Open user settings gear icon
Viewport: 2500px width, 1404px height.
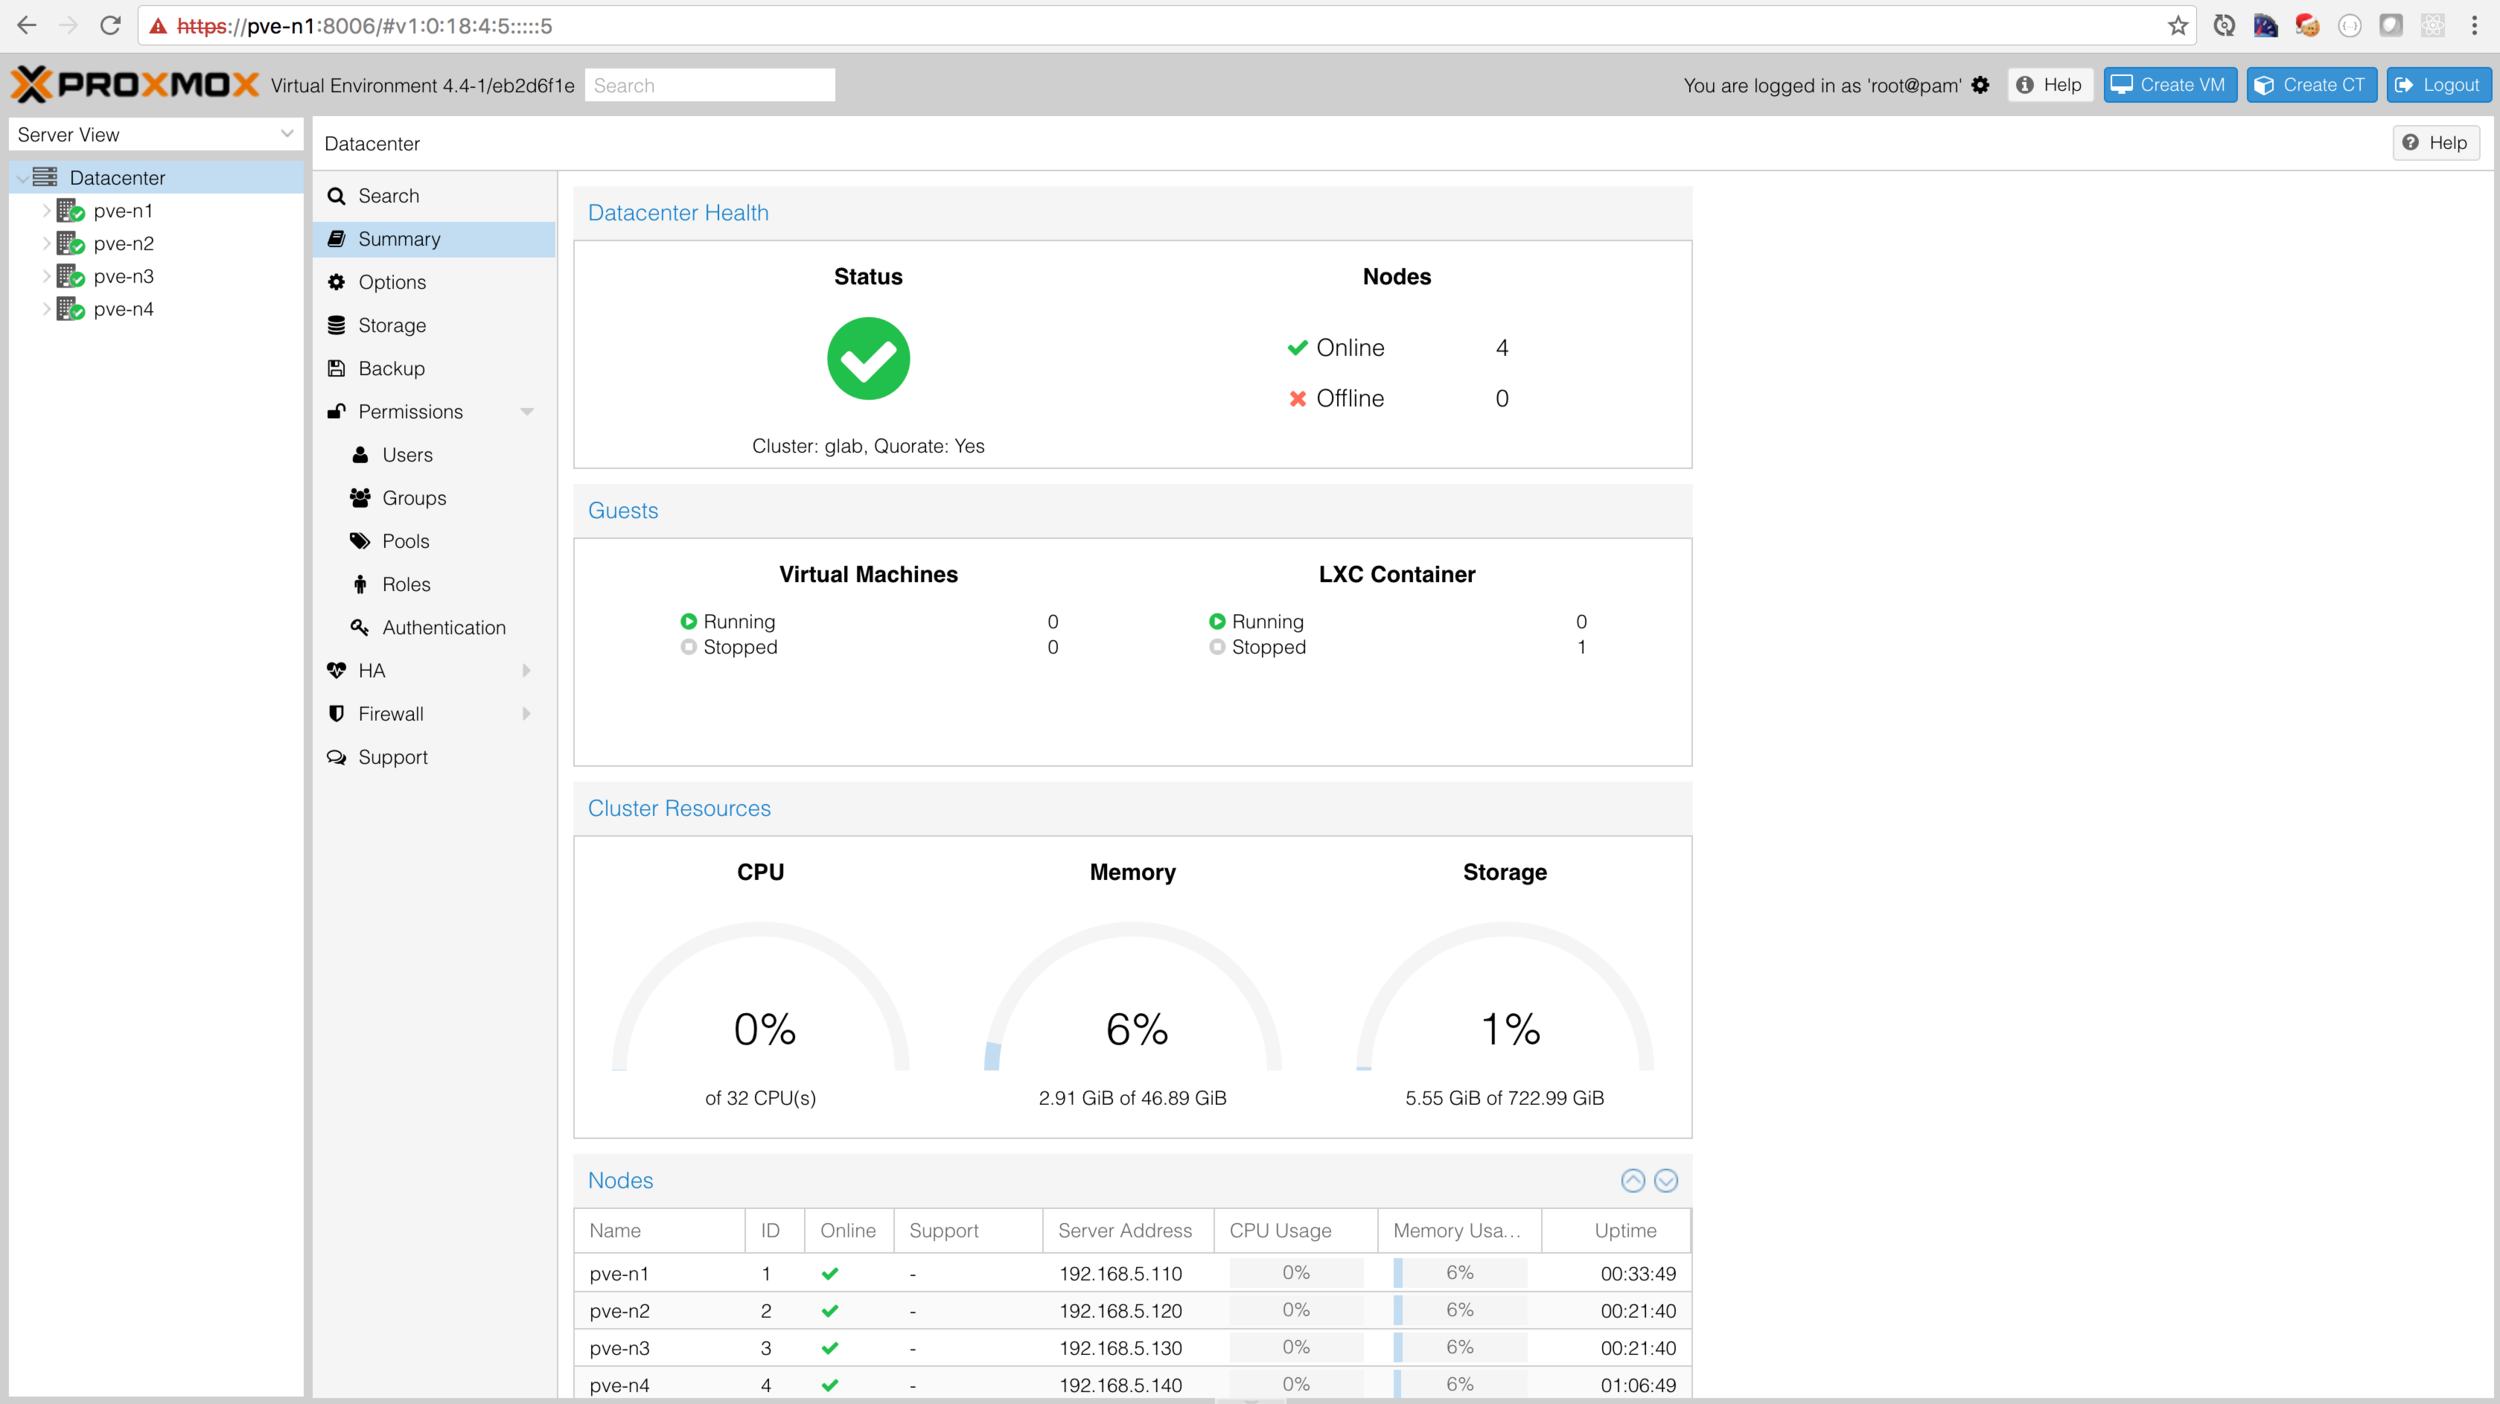(x=1980, y=85)
